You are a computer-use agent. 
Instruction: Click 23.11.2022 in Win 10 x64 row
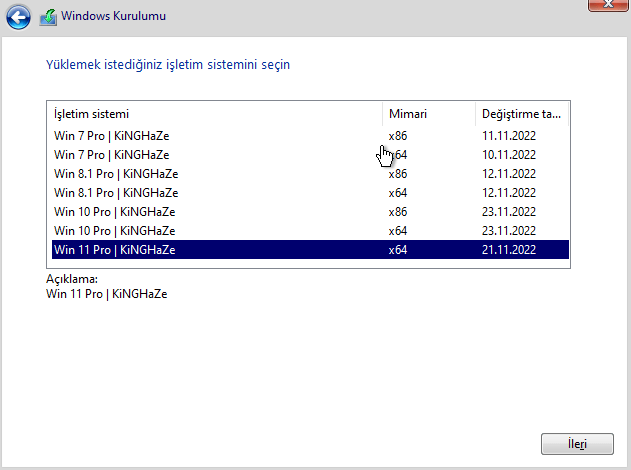click(x=509, y=231)
